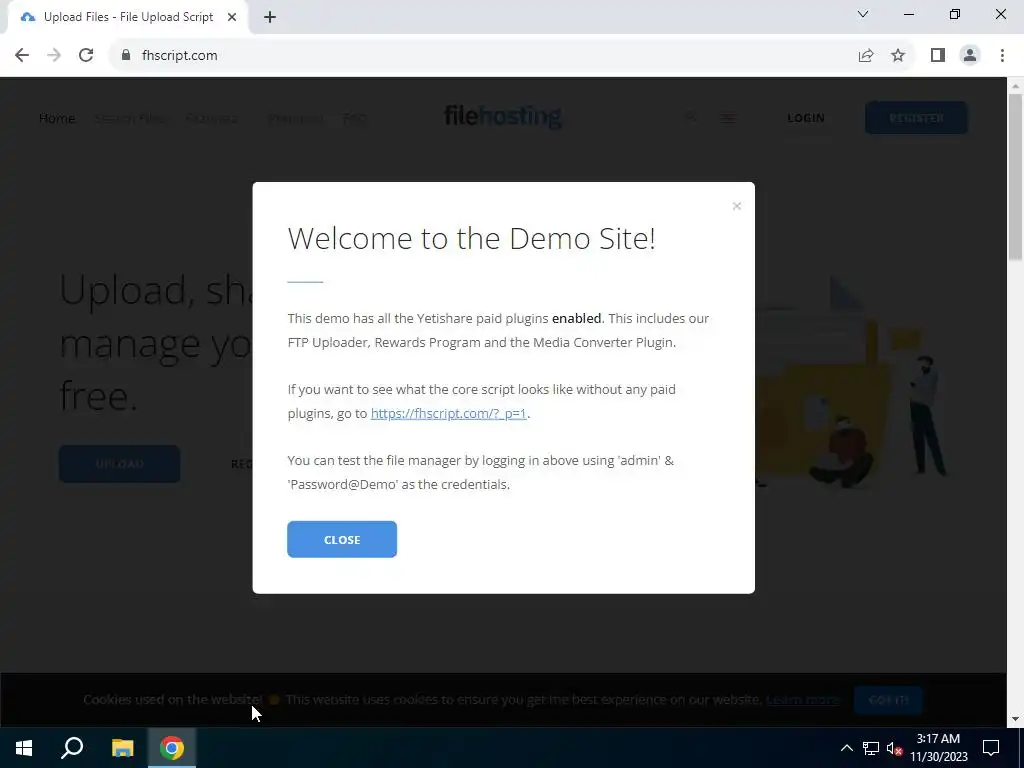Close the Welcome demo dialog with X

(x=737, y=206)
